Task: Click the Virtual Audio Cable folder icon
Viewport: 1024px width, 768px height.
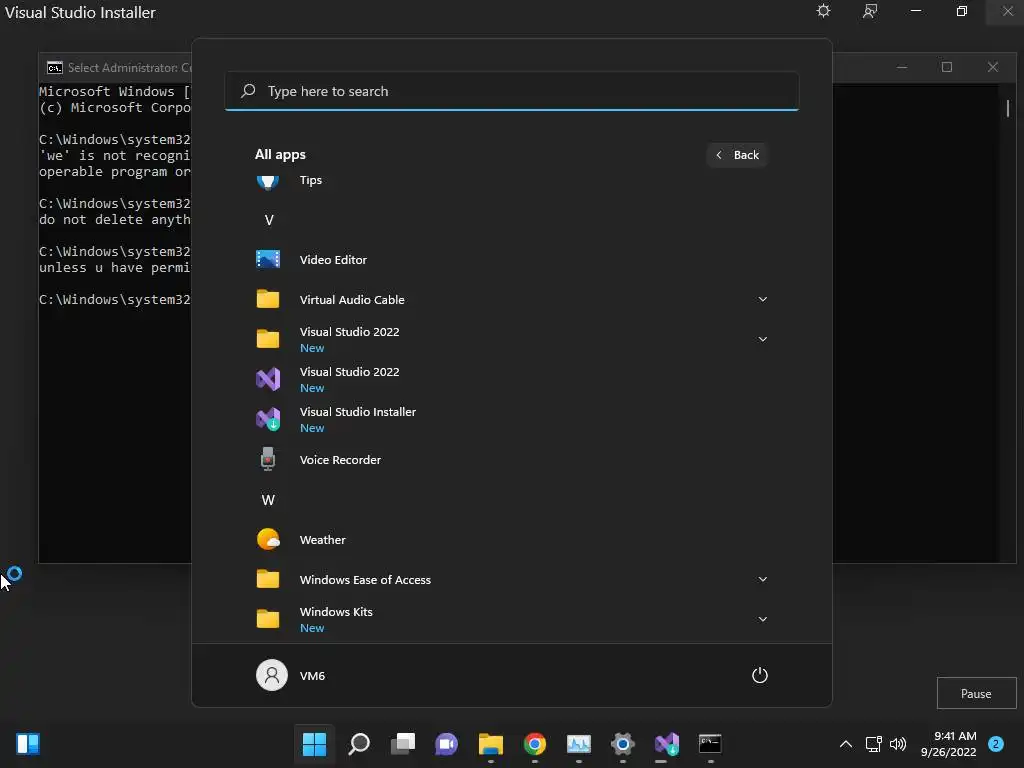Action: [x=268, y=299]
